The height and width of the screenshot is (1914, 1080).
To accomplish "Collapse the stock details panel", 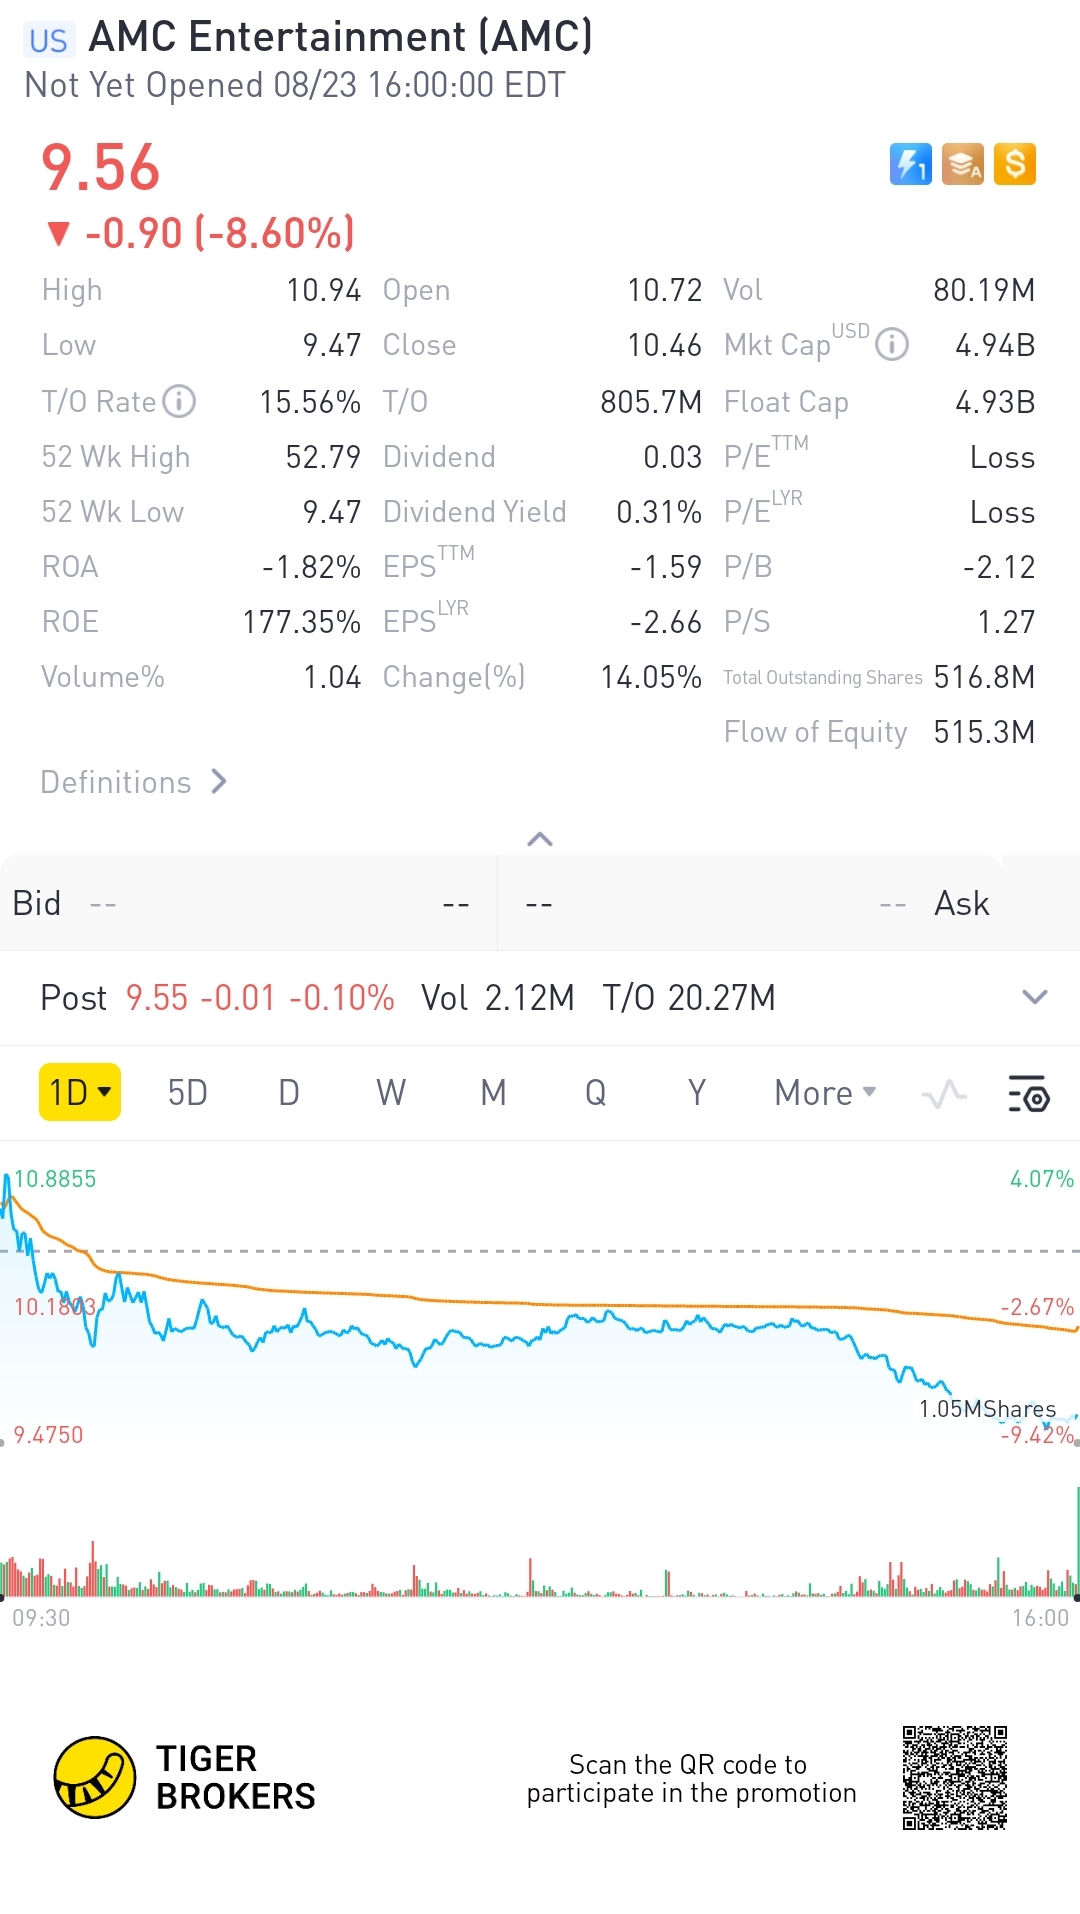I will (x=540, y=839).
